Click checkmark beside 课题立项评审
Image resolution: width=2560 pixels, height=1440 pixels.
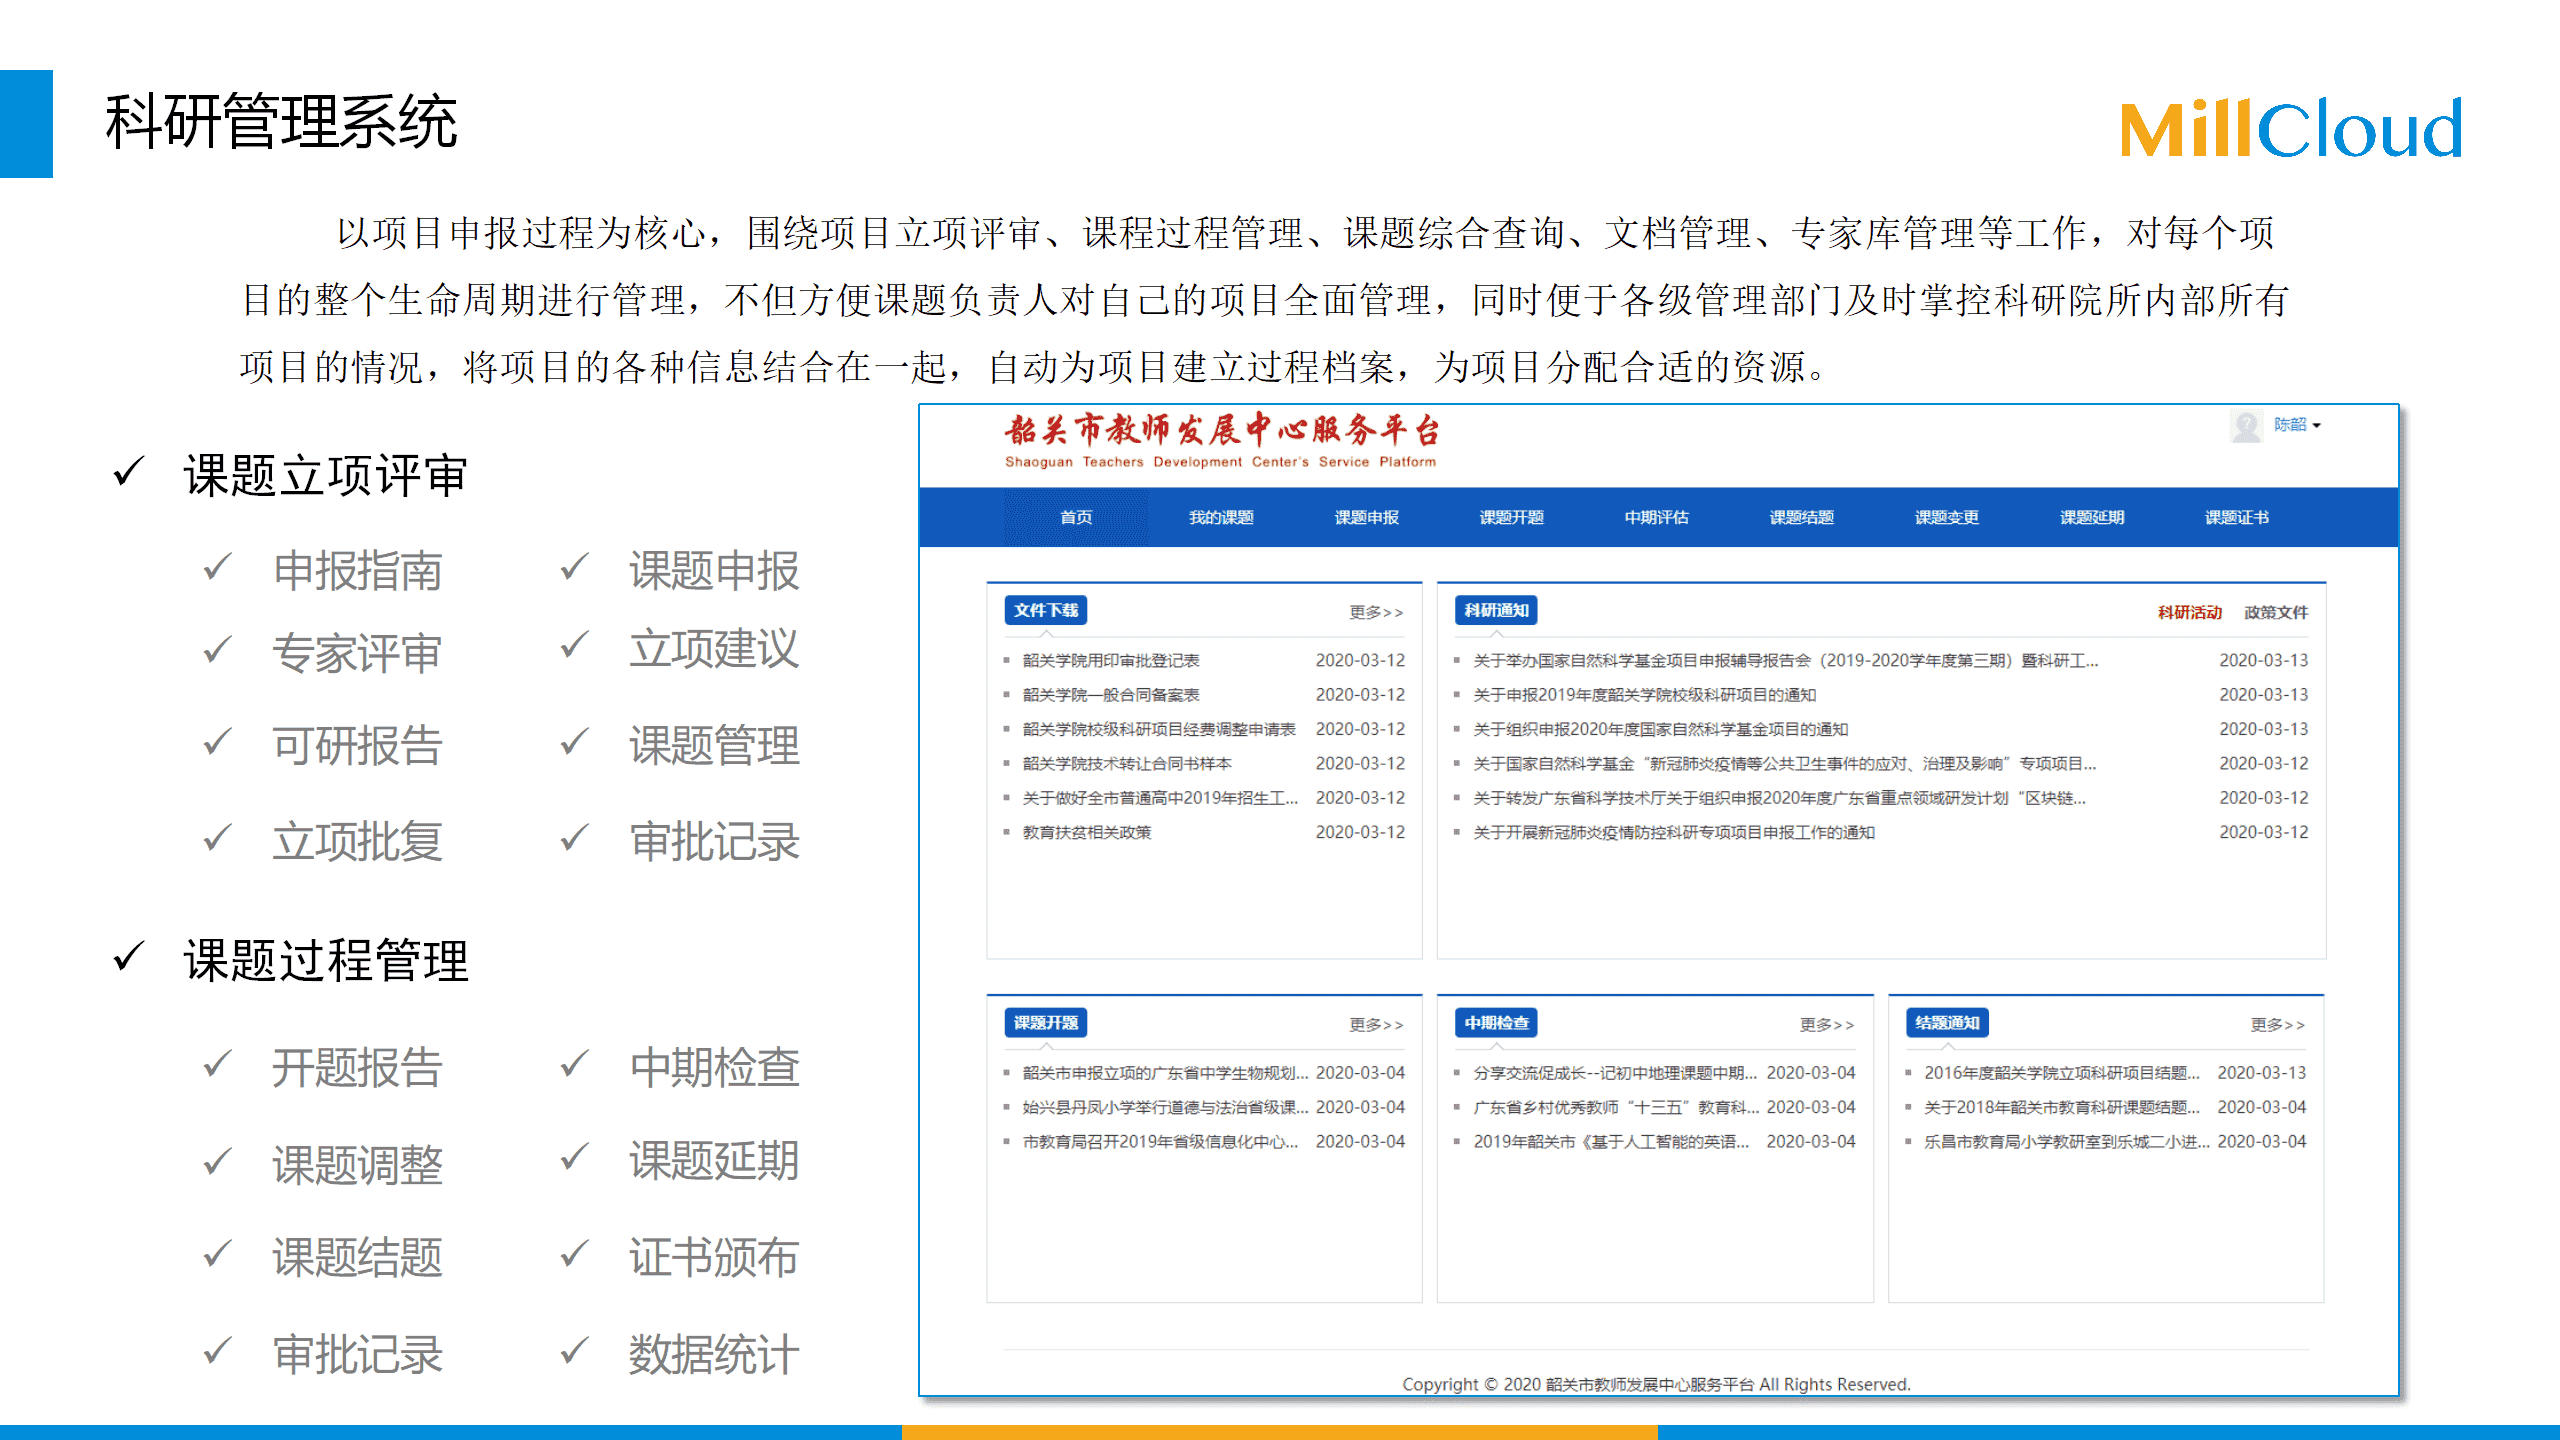(x=129, y=472)
